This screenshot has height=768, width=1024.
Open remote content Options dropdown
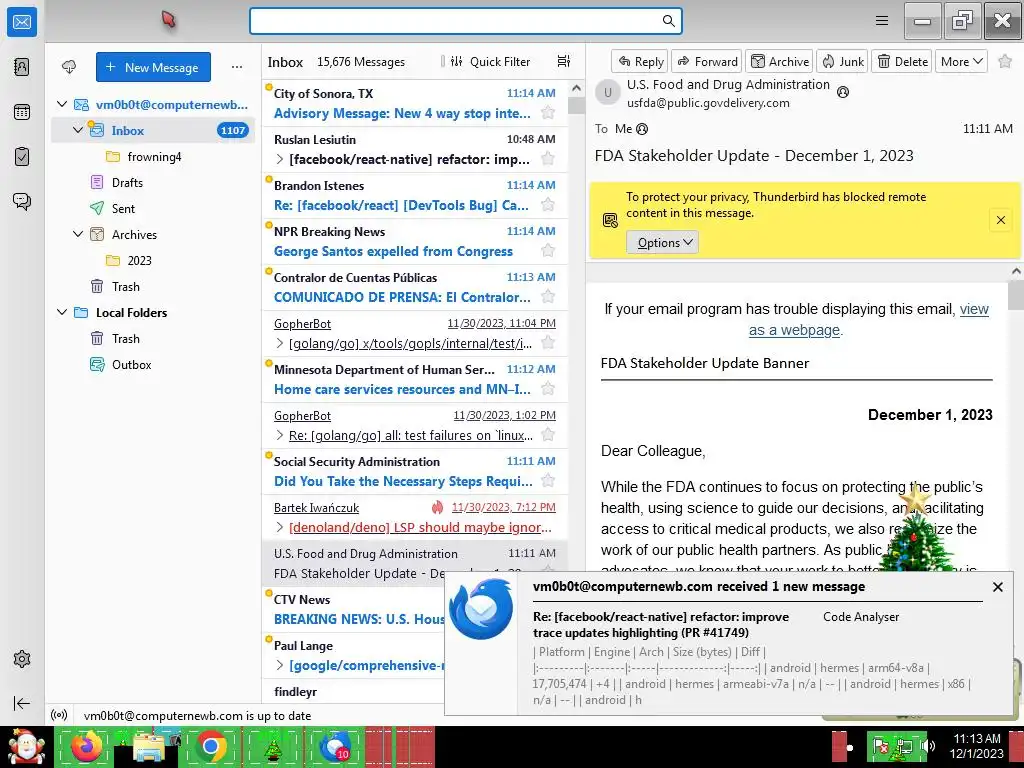662,242
